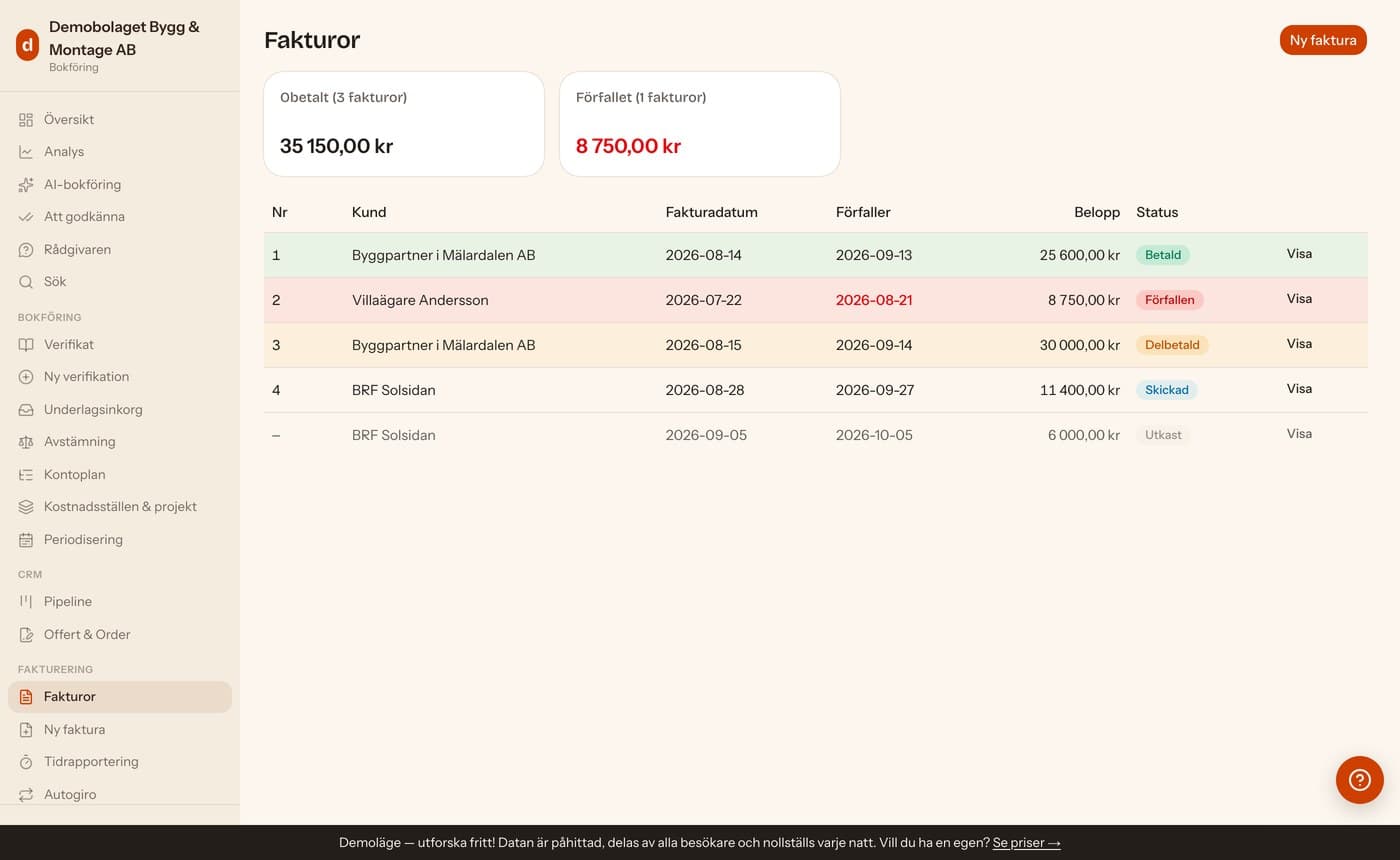Viewport: 1400px width, 860px height.
Task: Click the Kontoplan list icon
Action: tap(26, 475)
